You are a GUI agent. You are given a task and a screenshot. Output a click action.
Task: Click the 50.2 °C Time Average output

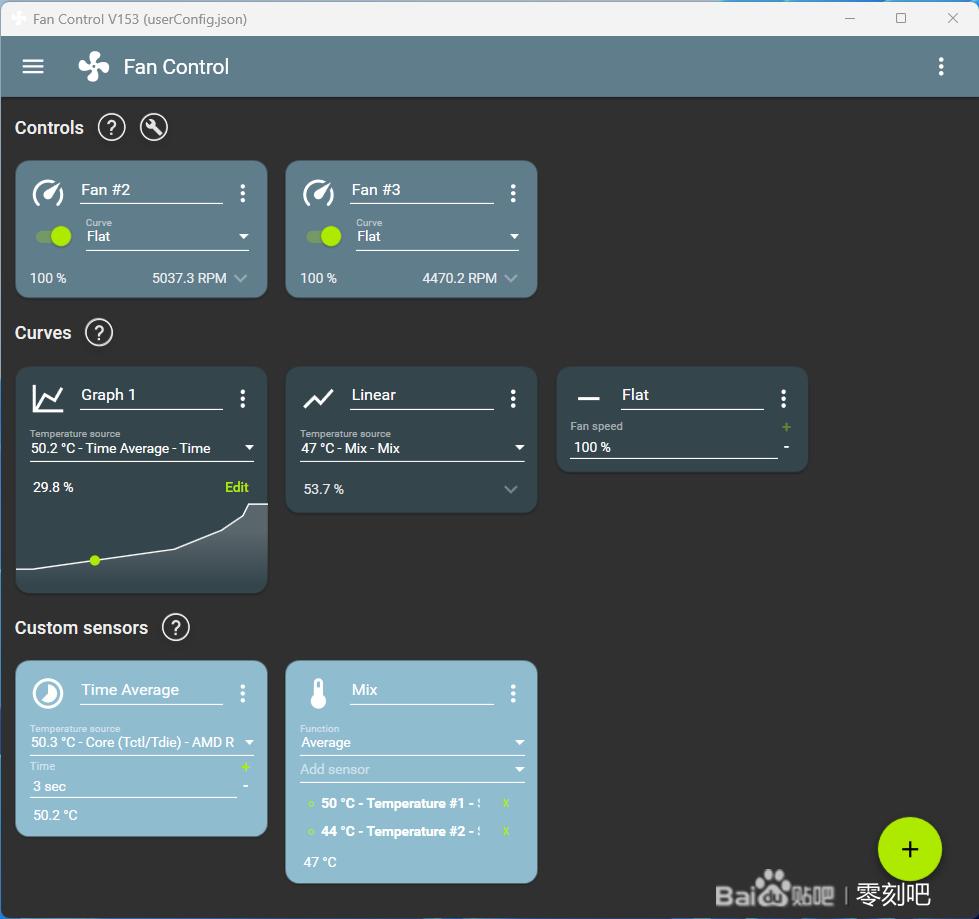[56, 815]
